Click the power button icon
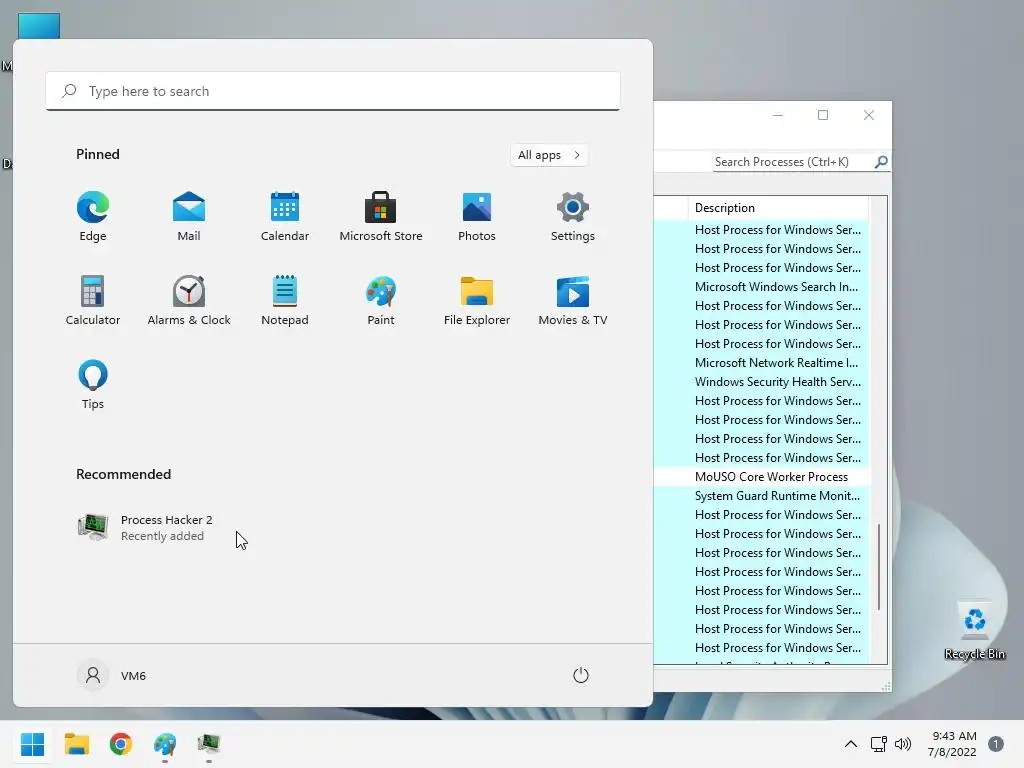Viewport: 1024px width, 768px height. [581, 675]
